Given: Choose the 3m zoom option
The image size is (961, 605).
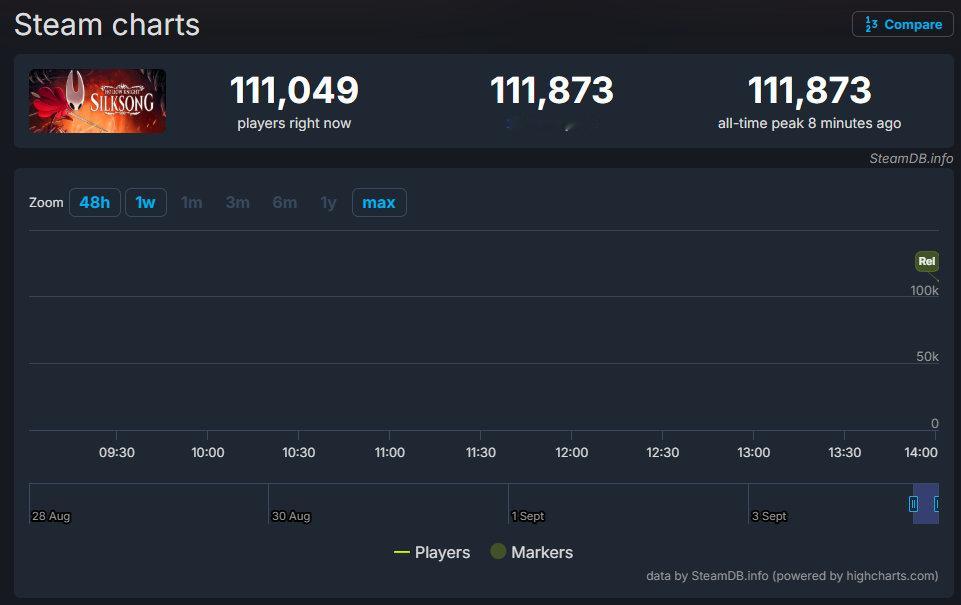Looking at the screenshot, I should tap(238, 202).
